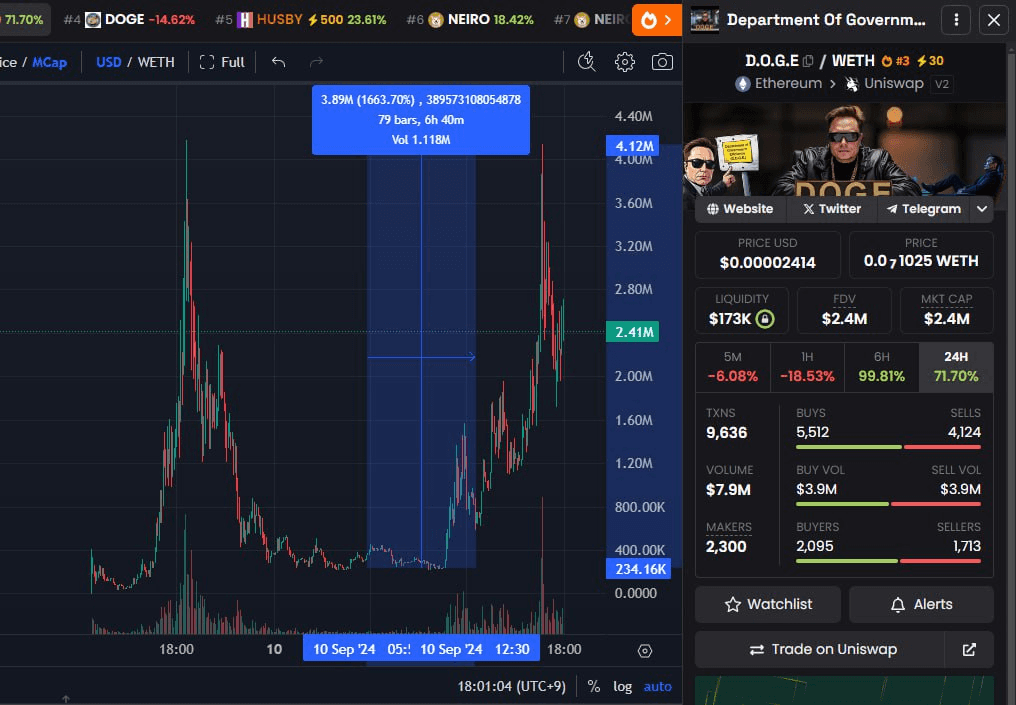Click the V2 version badge

942,84
